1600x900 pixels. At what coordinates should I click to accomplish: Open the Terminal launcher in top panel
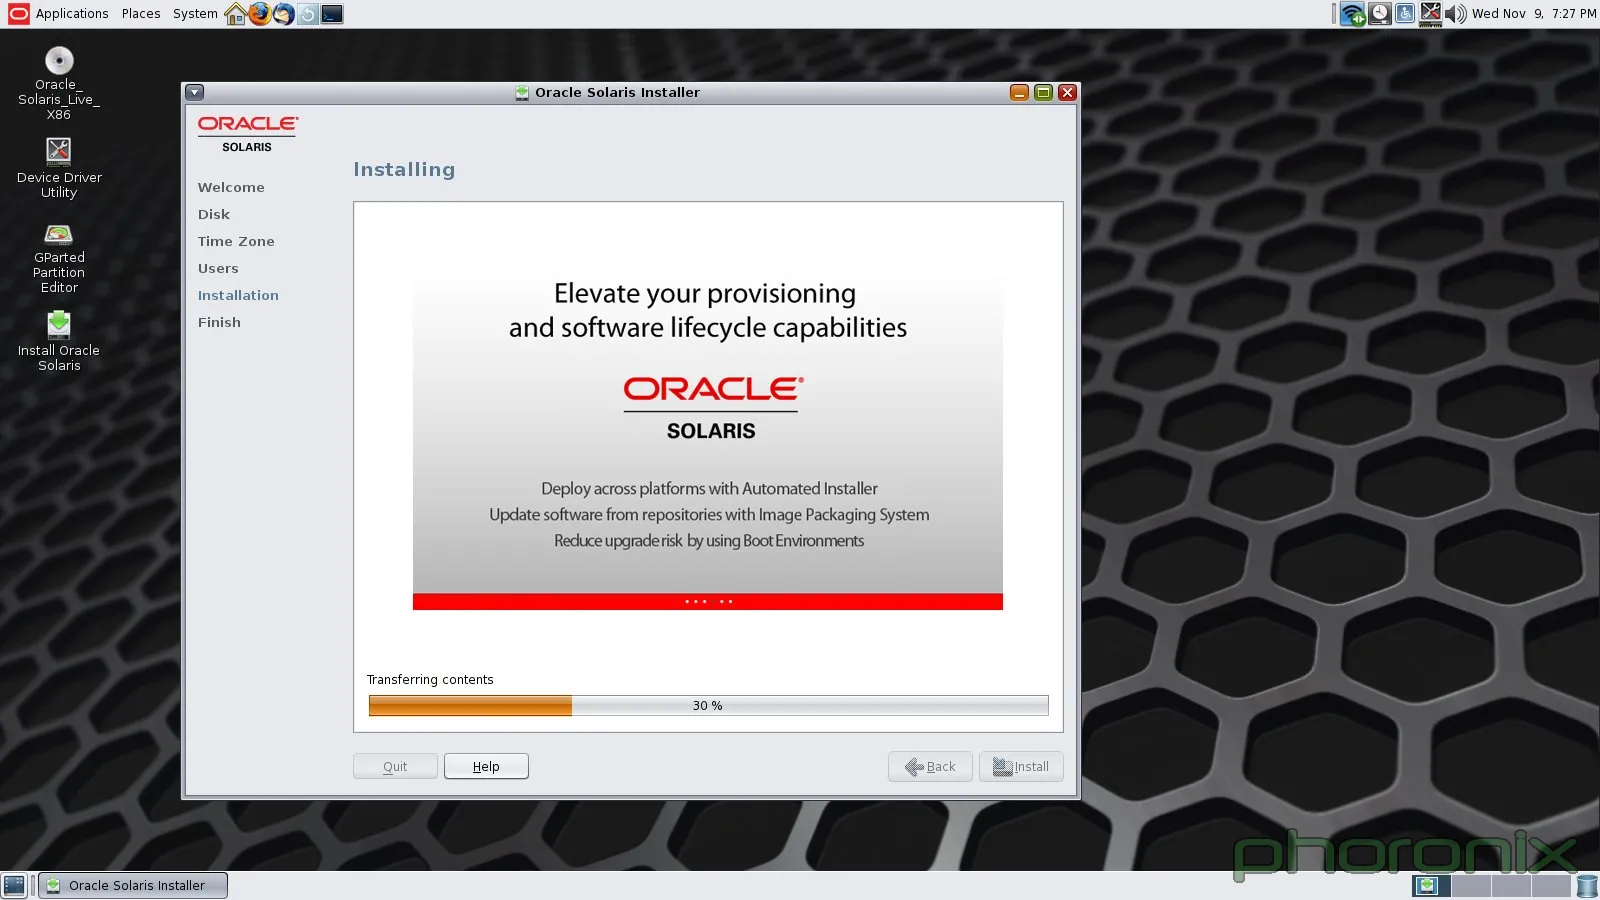(x=332, y=14)
